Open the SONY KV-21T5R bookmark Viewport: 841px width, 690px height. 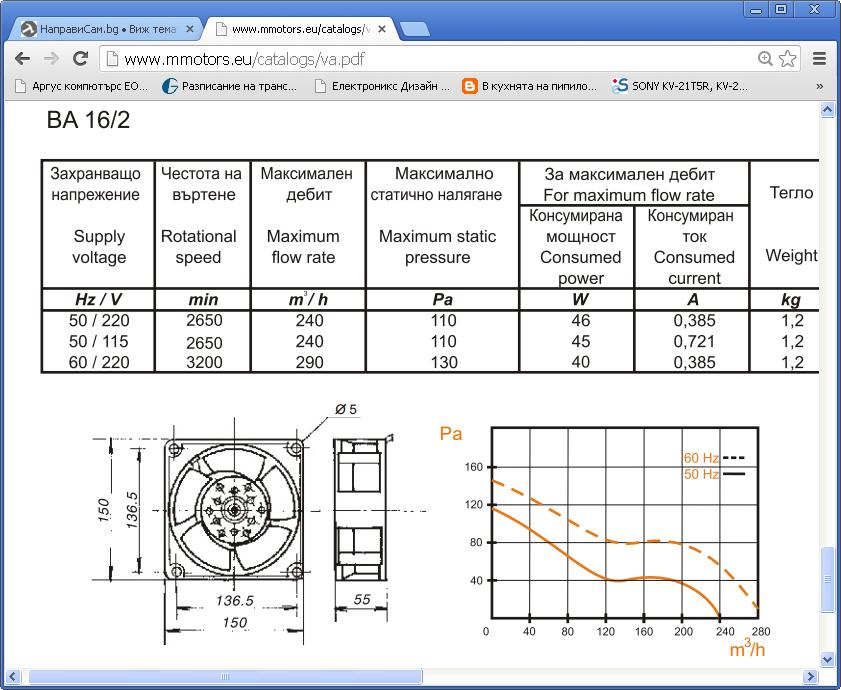pyautogui.click(x=680, y=86)
